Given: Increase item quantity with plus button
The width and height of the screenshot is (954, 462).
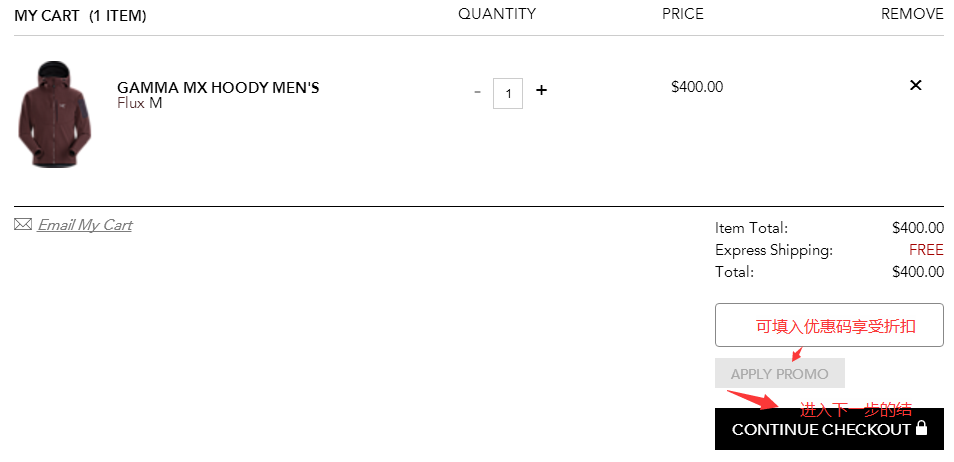Looking at the screenshot, I should [x=541, y=90].
